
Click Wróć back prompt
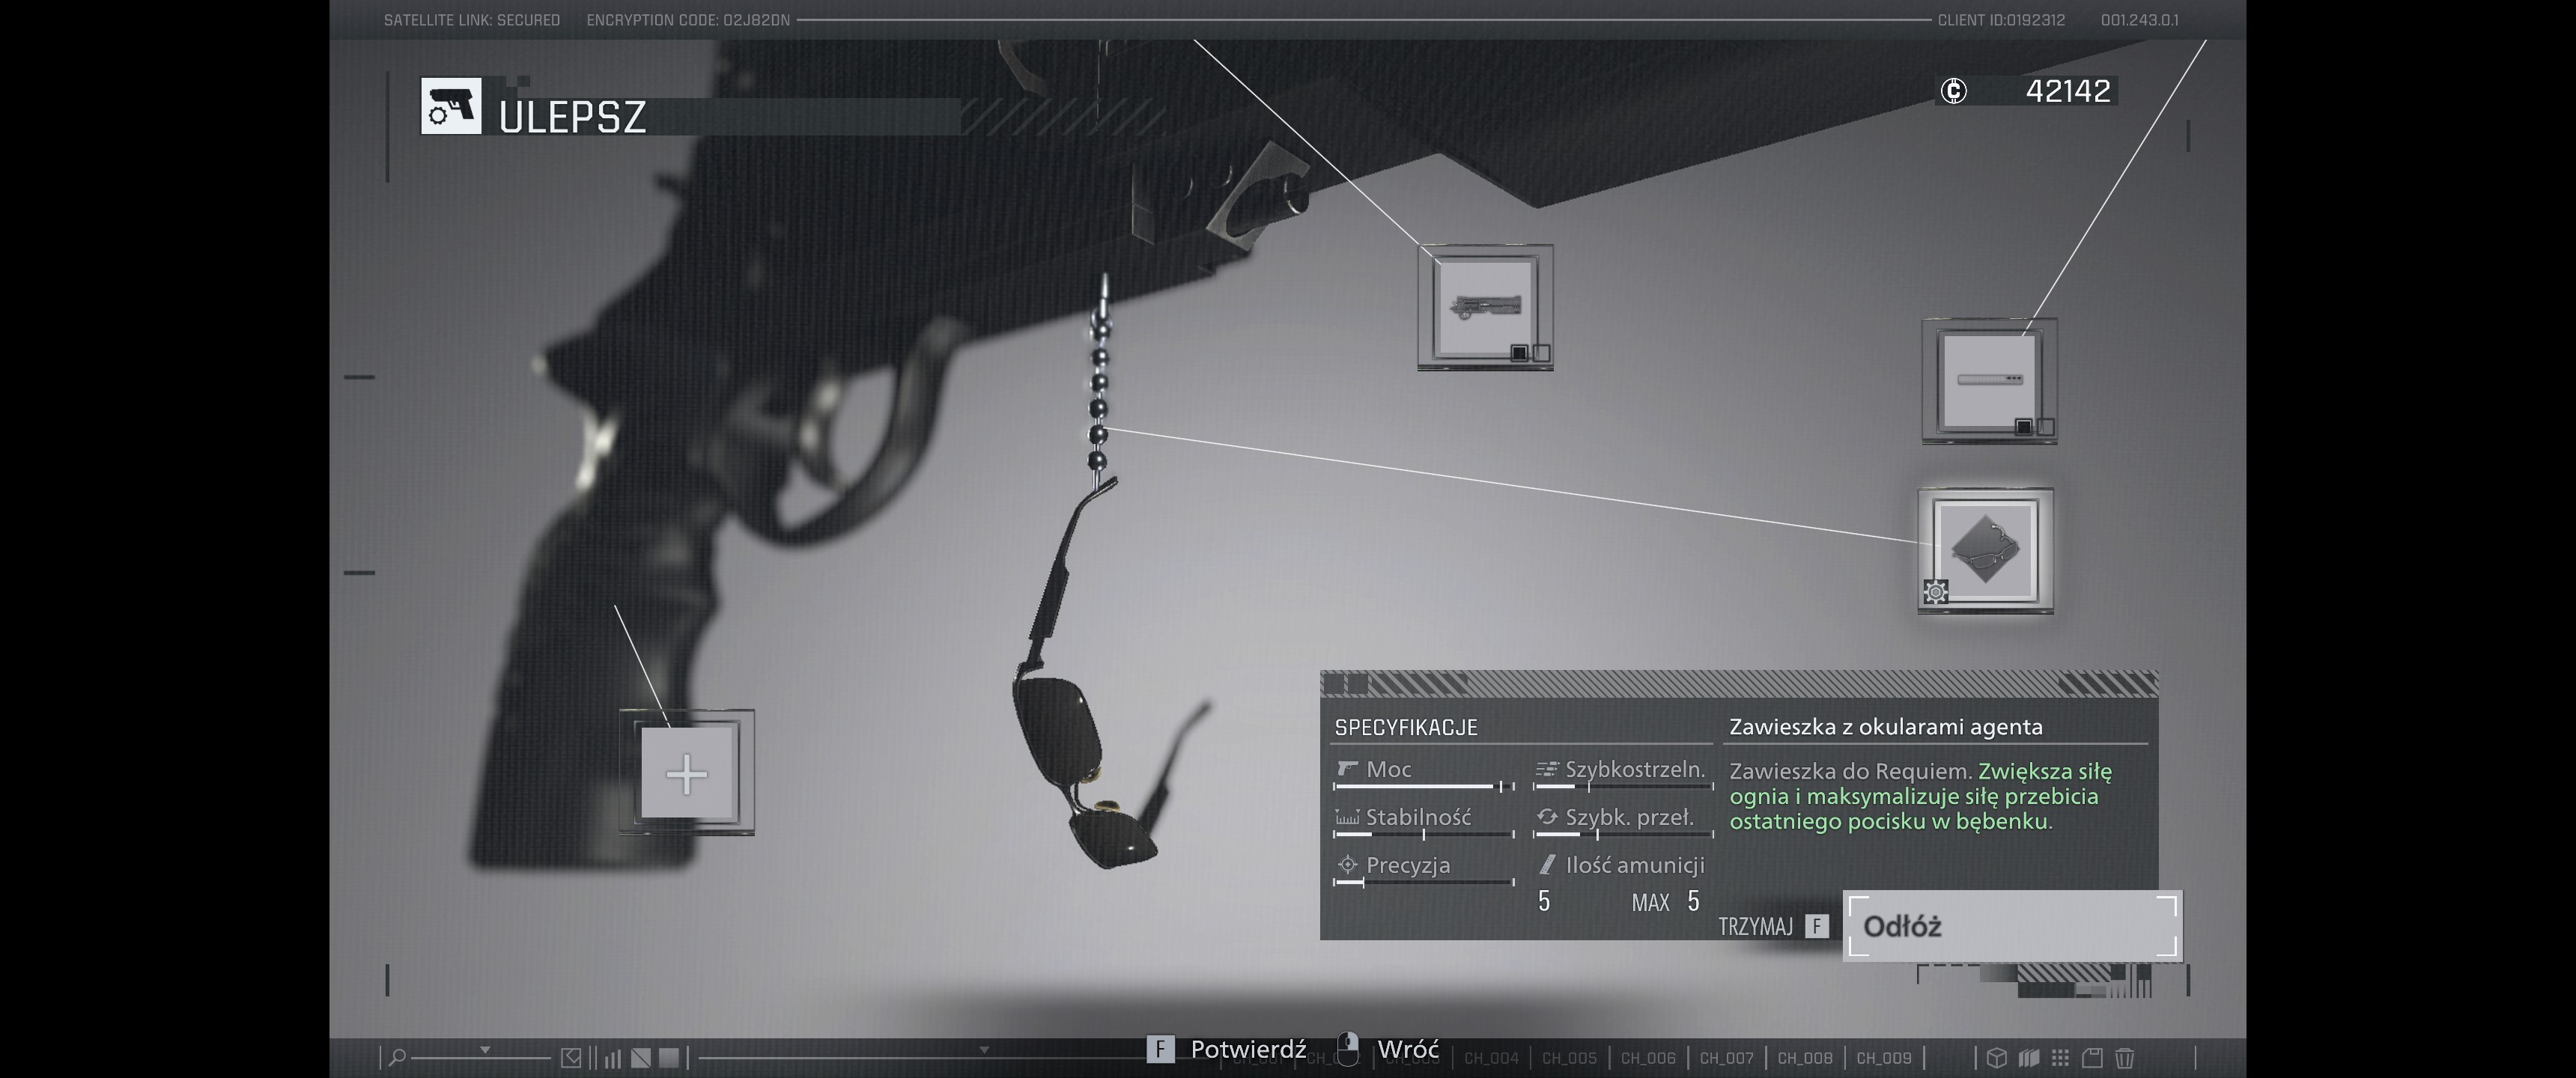pos(1407,1049)
